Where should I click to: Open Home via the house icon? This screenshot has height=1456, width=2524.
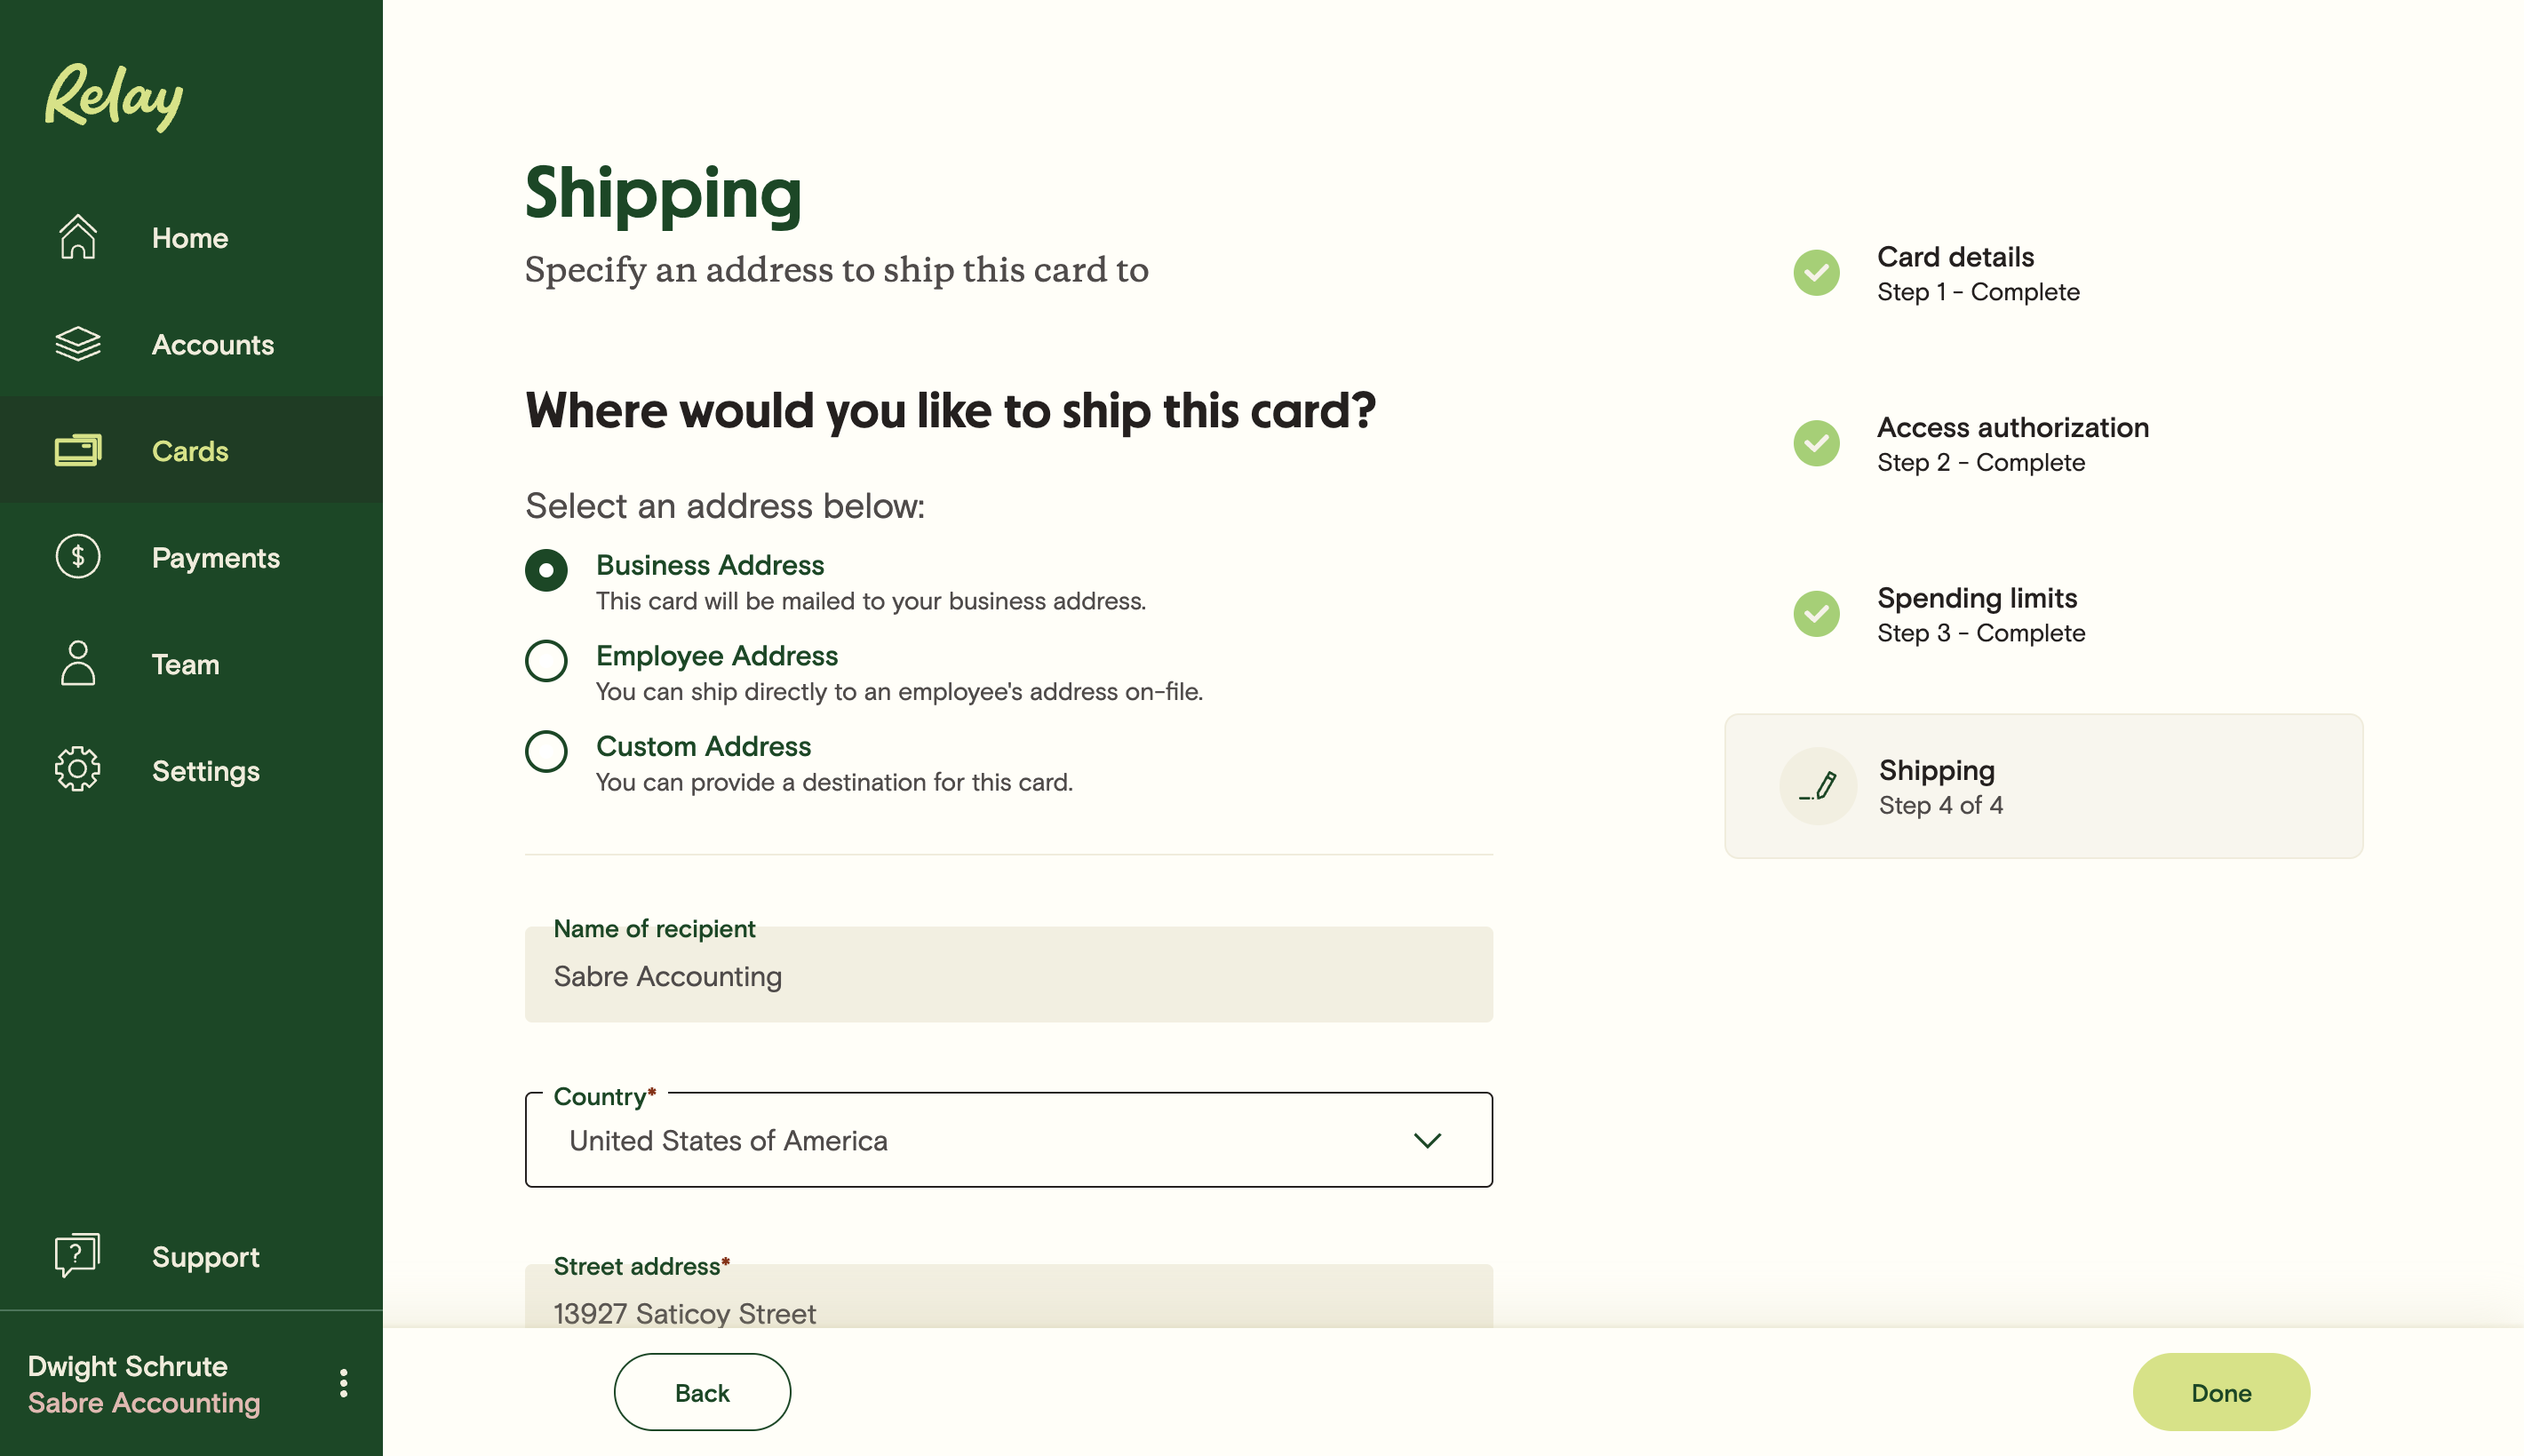[x=77, y=237]
